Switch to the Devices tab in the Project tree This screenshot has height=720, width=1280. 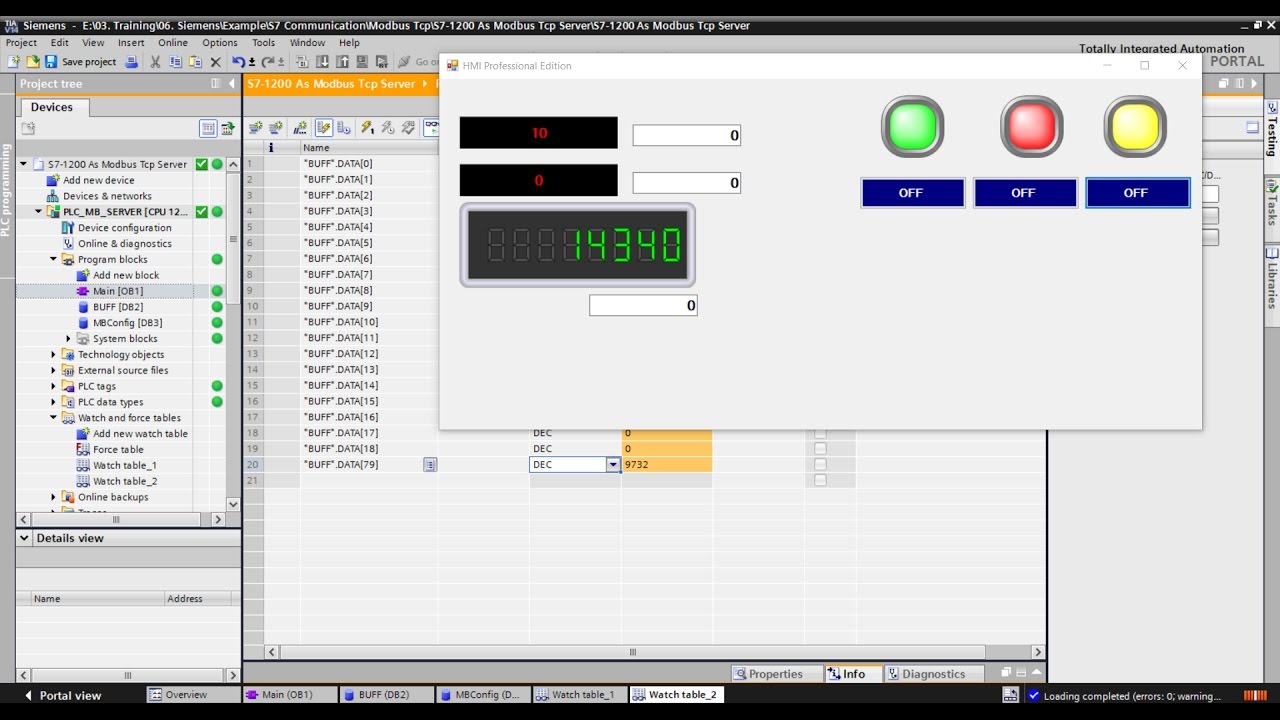point(52,107)
